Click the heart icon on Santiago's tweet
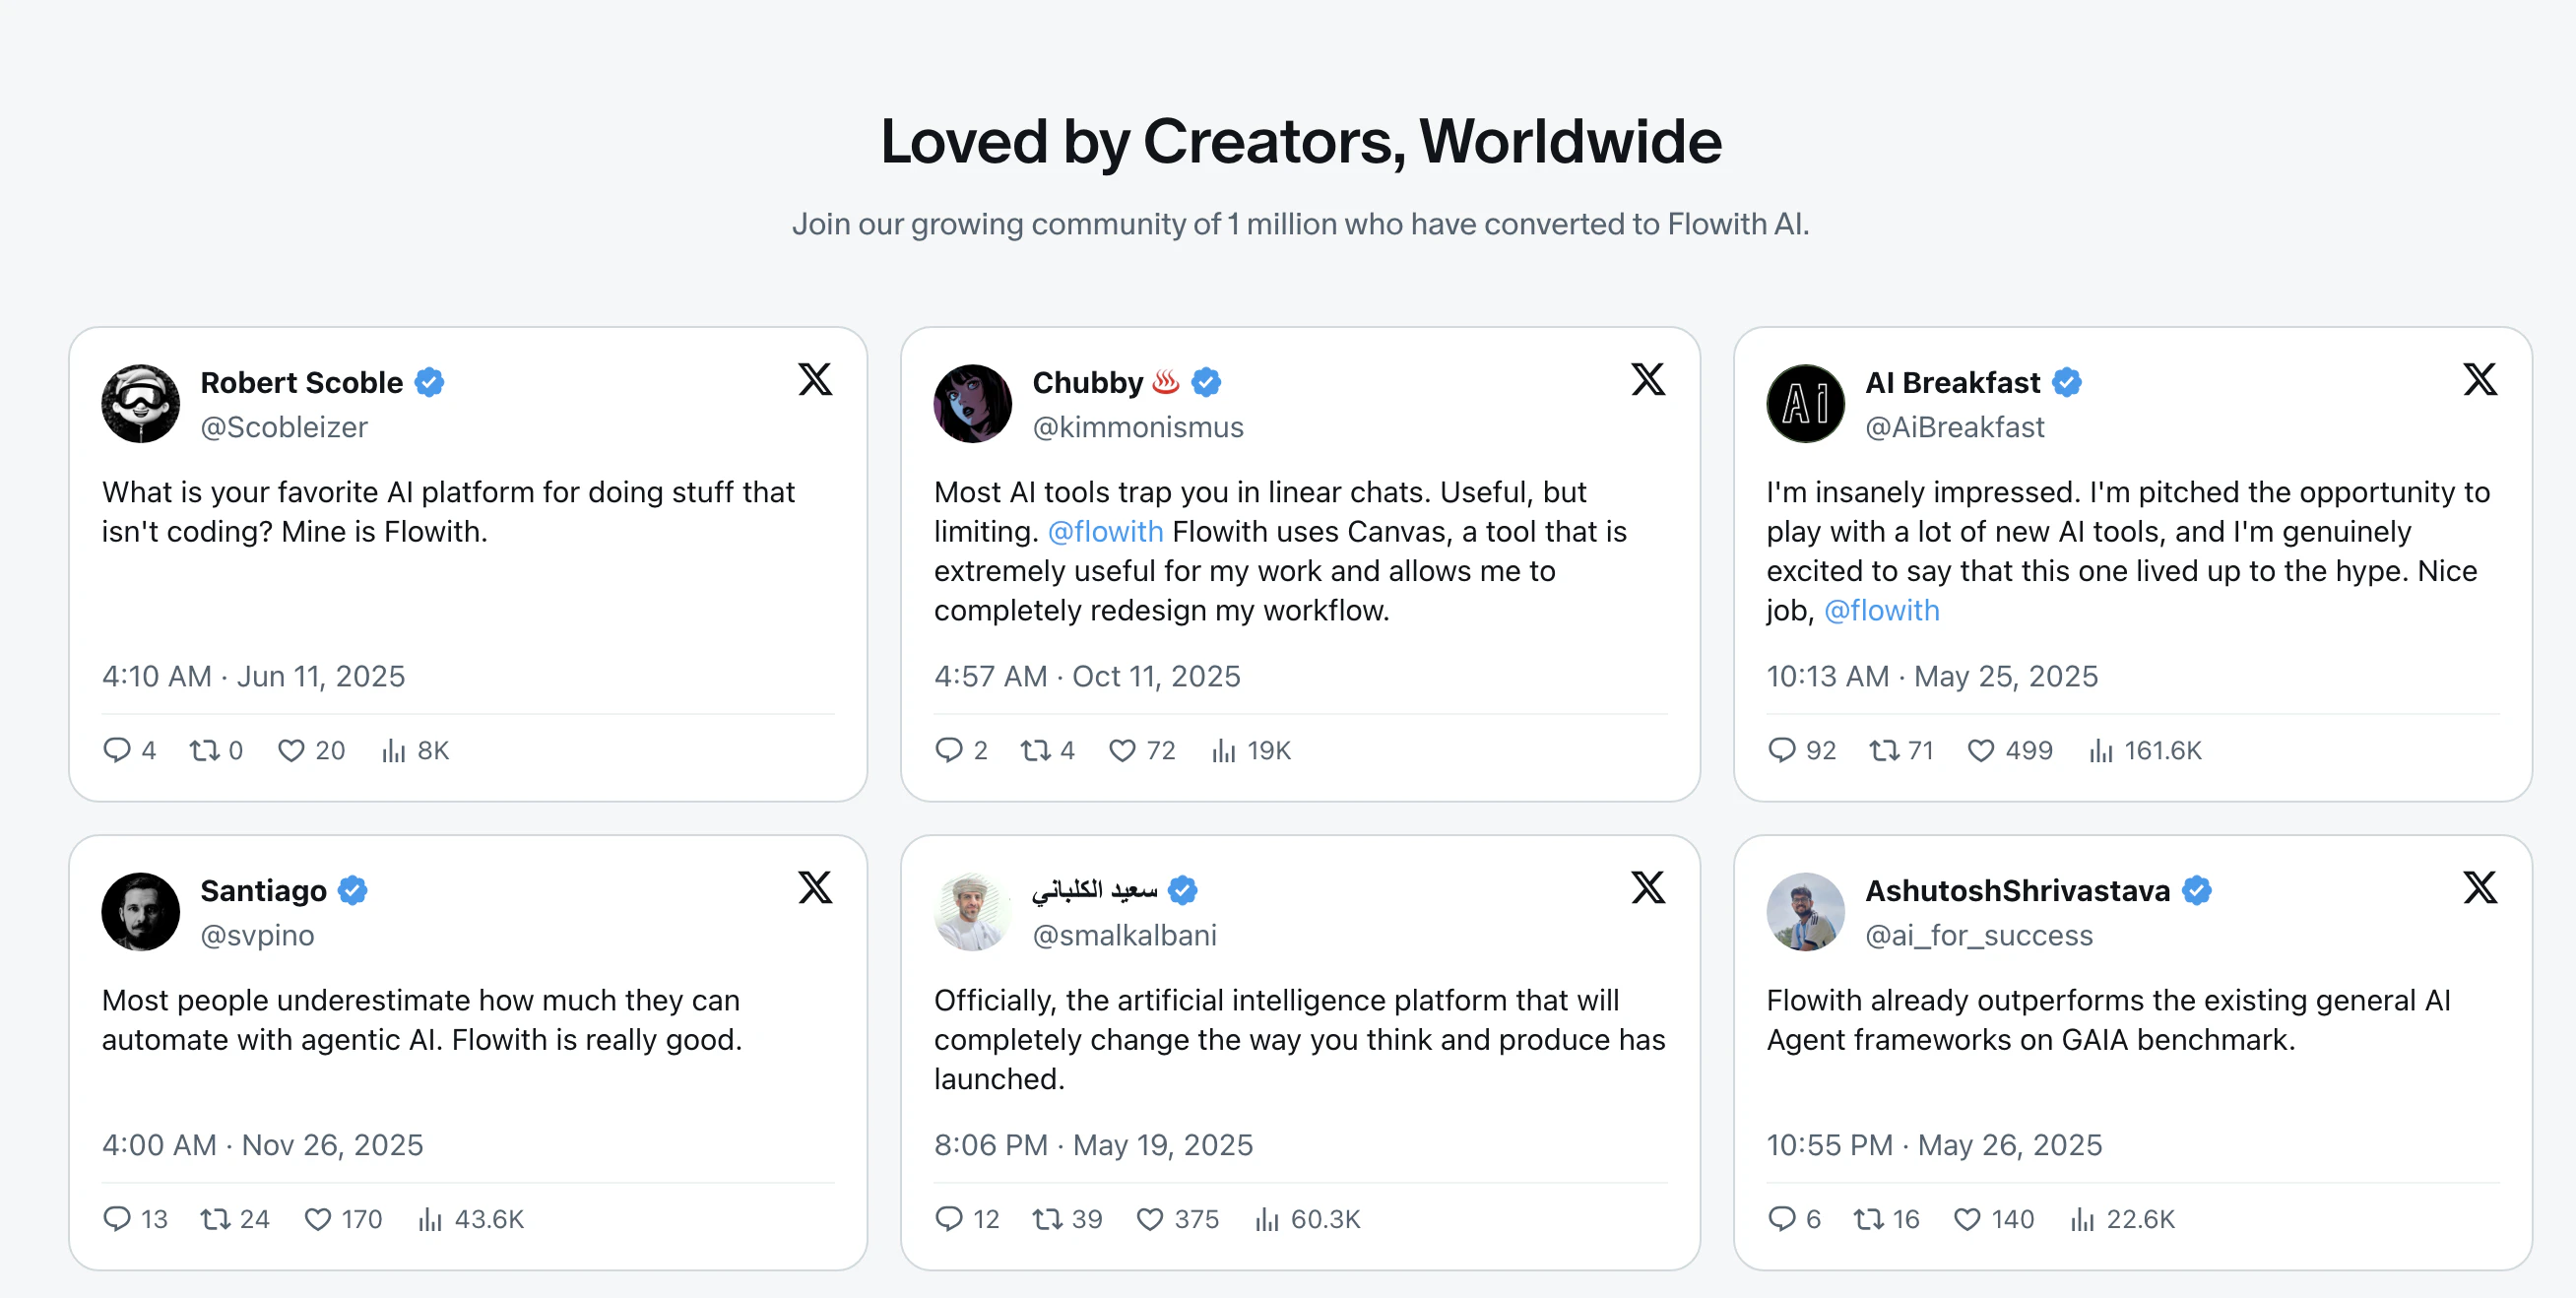2576x1298 pixels. 317,1219
